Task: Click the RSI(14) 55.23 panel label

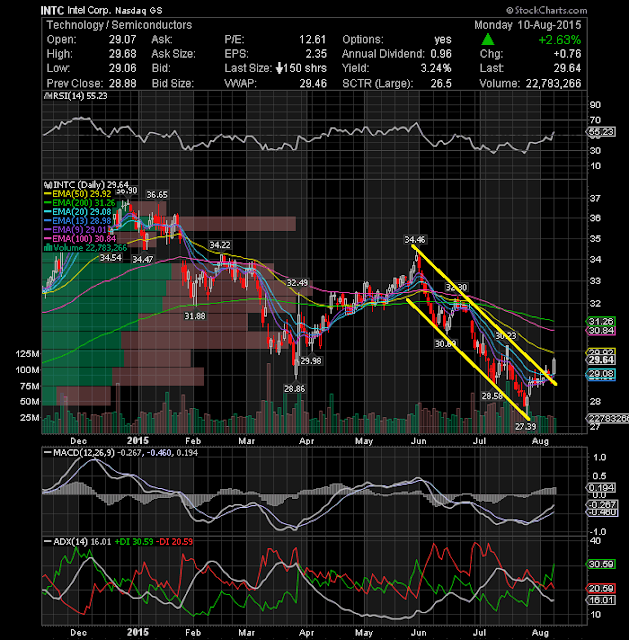Action: click(x=76, y=96)
